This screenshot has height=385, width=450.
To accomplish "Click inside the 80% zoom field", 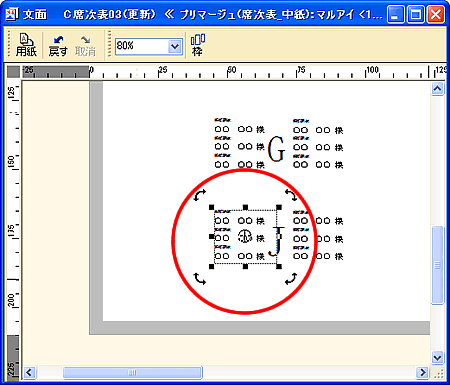I will tap(142, 47).
